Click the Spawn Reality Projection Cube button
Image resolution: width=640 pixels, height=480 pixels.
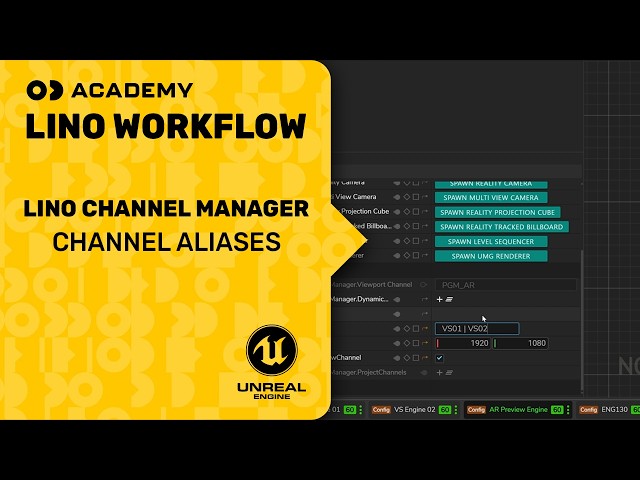click(x=498, y=212)
